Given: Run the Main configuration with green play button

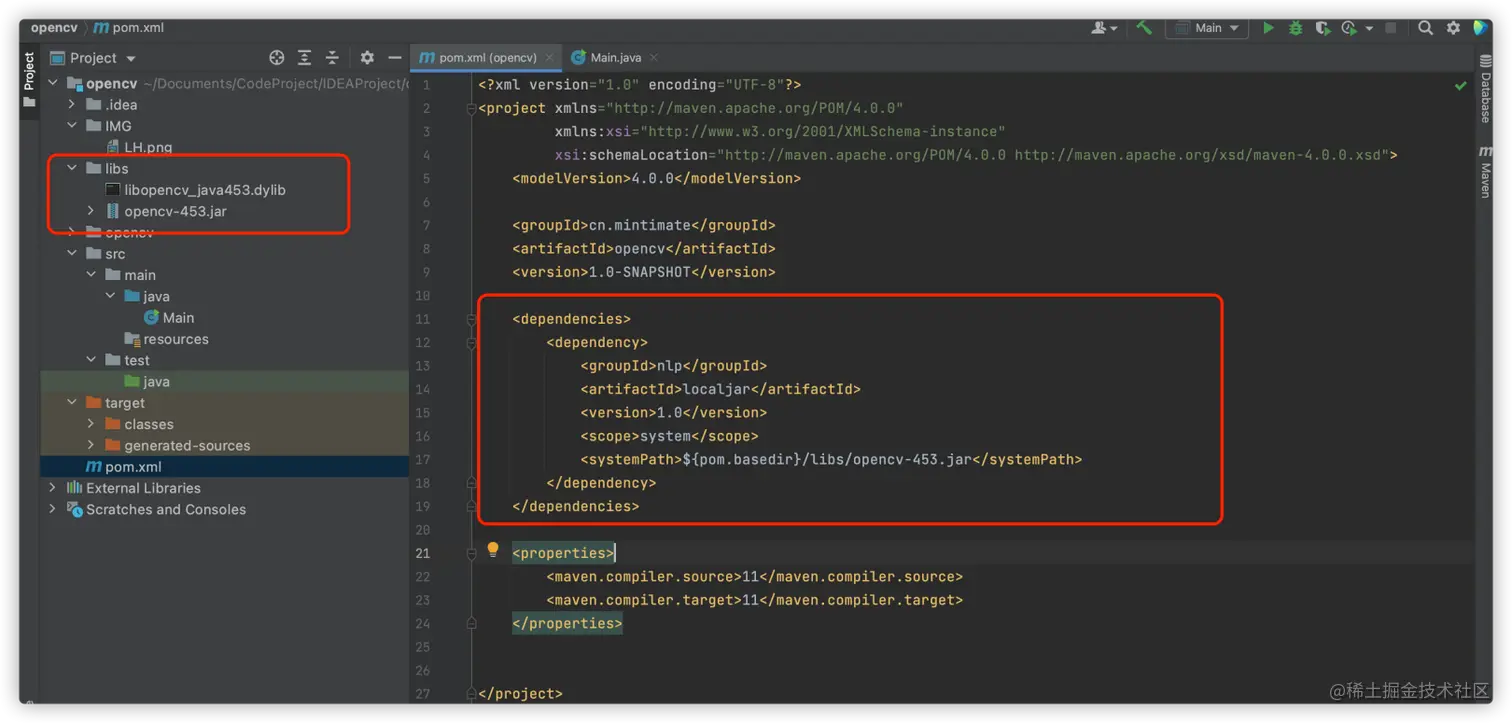Looking at the screenshot, I should tap(1268, 28).
